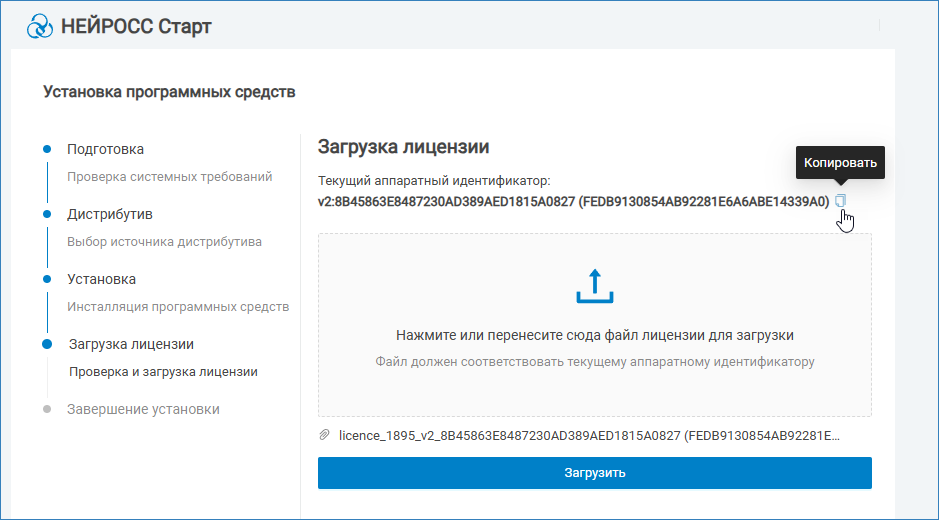Copy the hardware identifier with the copy icon
This screenshot has height=520, width=939.
[x=840, y=201]
